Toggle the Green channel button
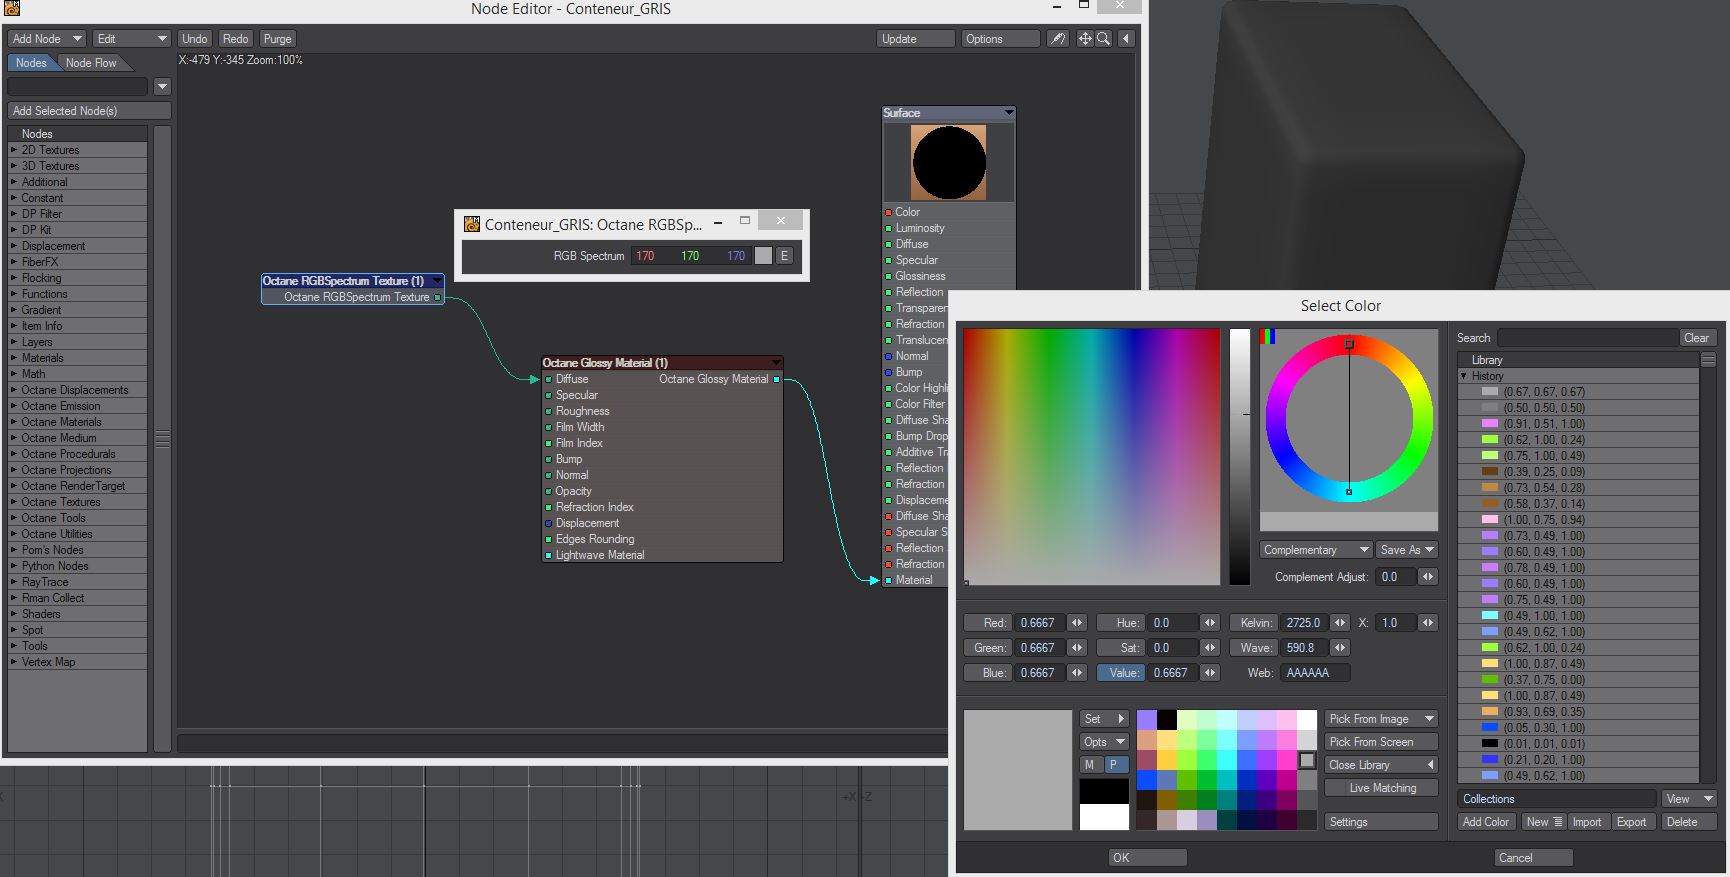The width and height of the screenshot is (1730, 877). click(x=987, y=648)
